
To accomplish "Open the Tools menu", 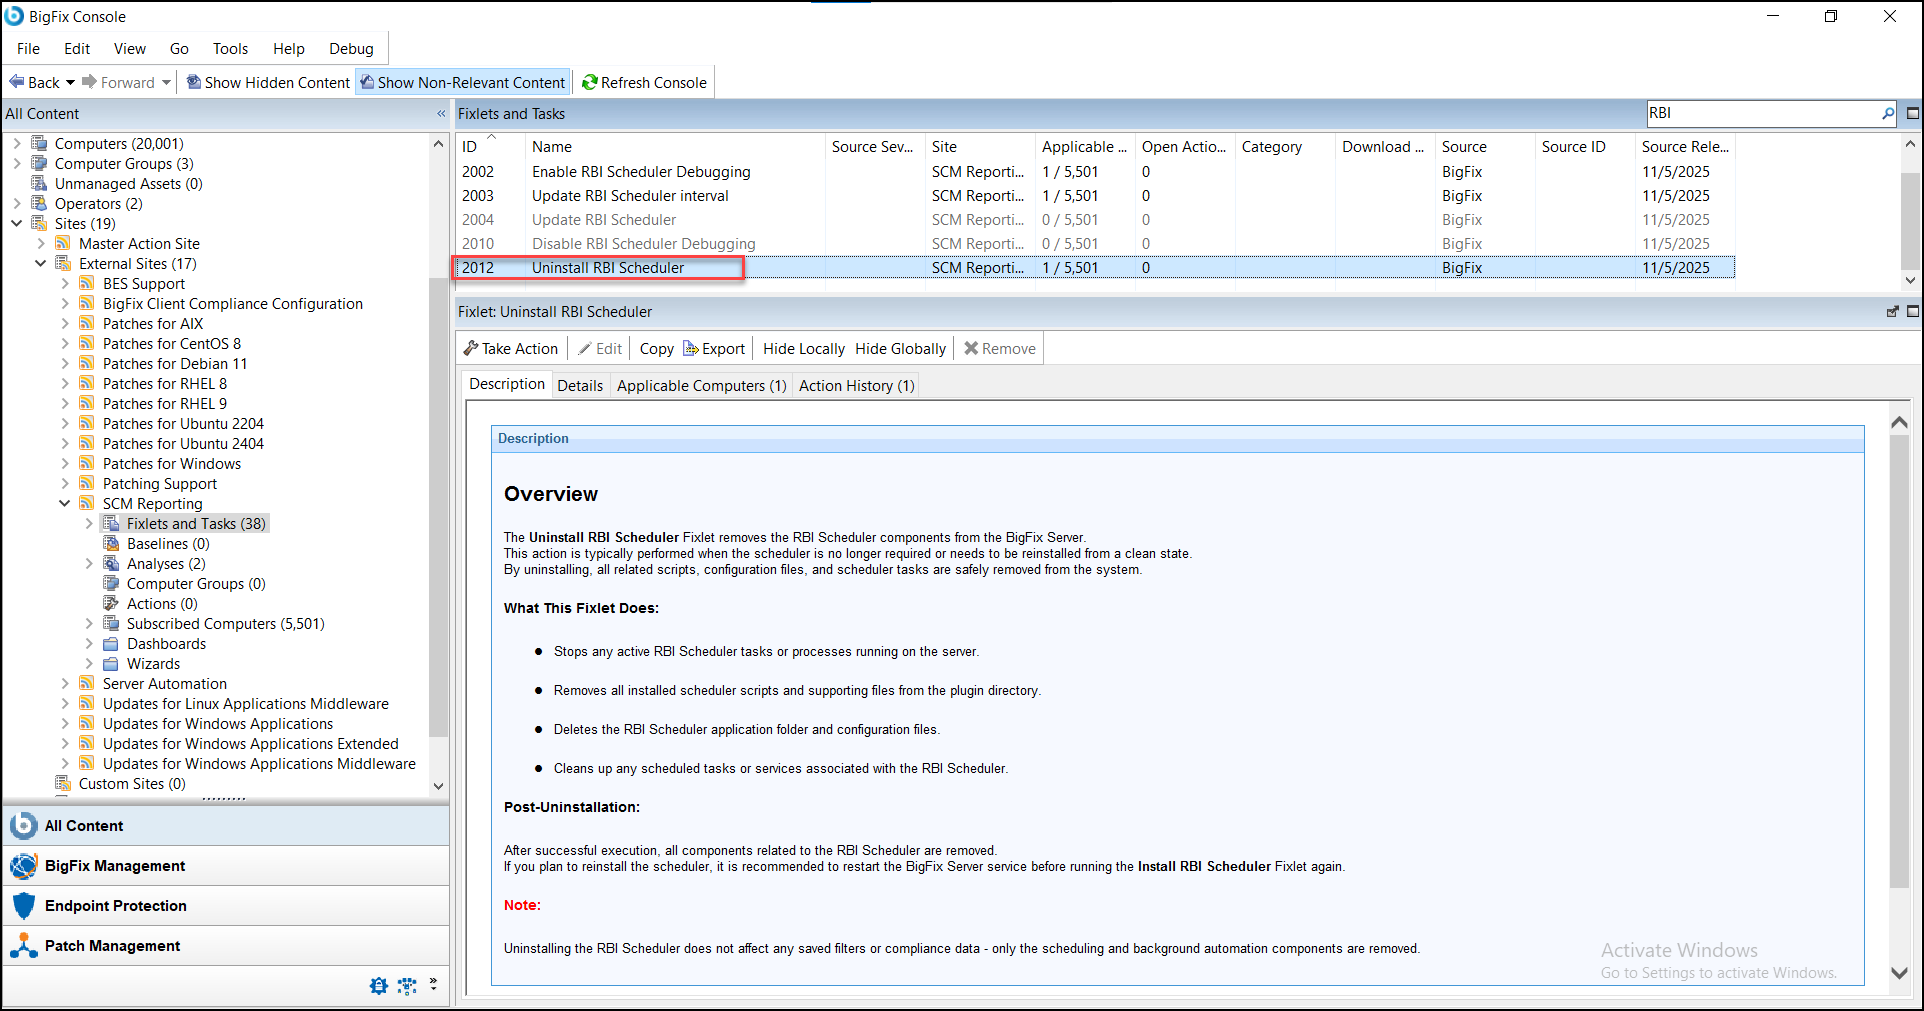I will coord(229,48).
